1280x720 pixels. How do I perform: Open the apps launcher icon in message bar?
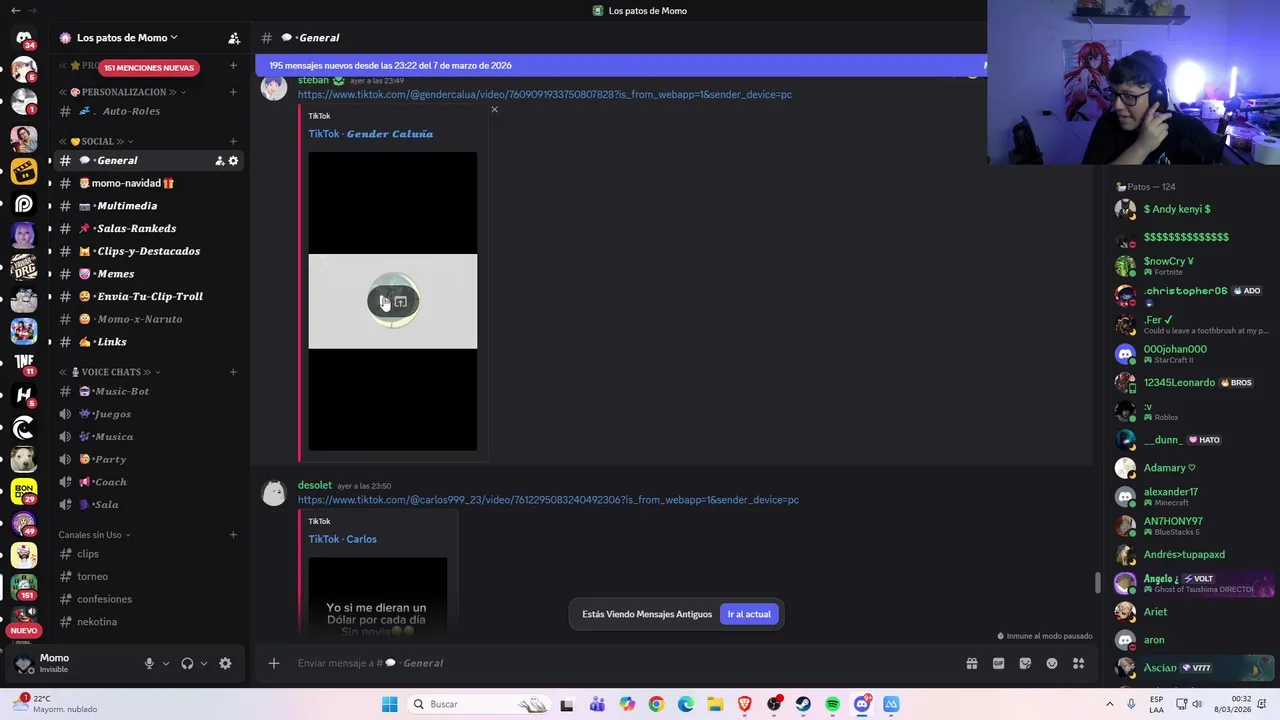pos(1079,663)
